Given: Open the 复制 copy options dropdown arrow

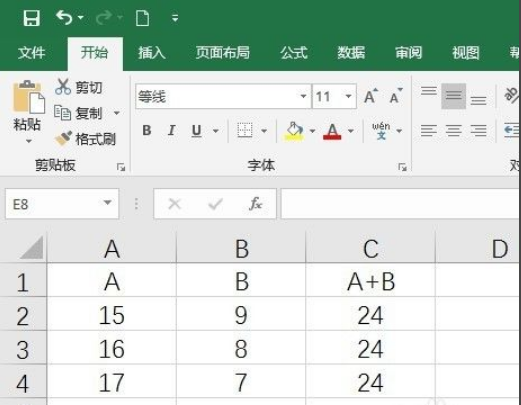Looking at the screenshot, I should point(117,113).
